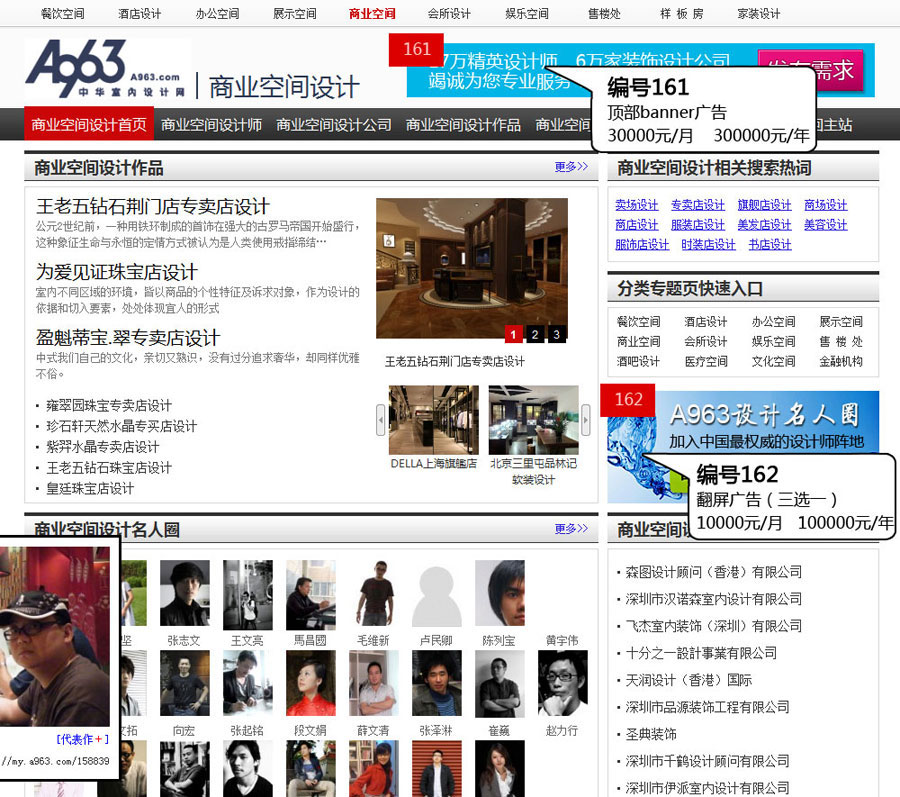Click the carousel right arrow
The width and height of the screenshot is (900, 797).
pyautogui.click(x=585, y=420)
